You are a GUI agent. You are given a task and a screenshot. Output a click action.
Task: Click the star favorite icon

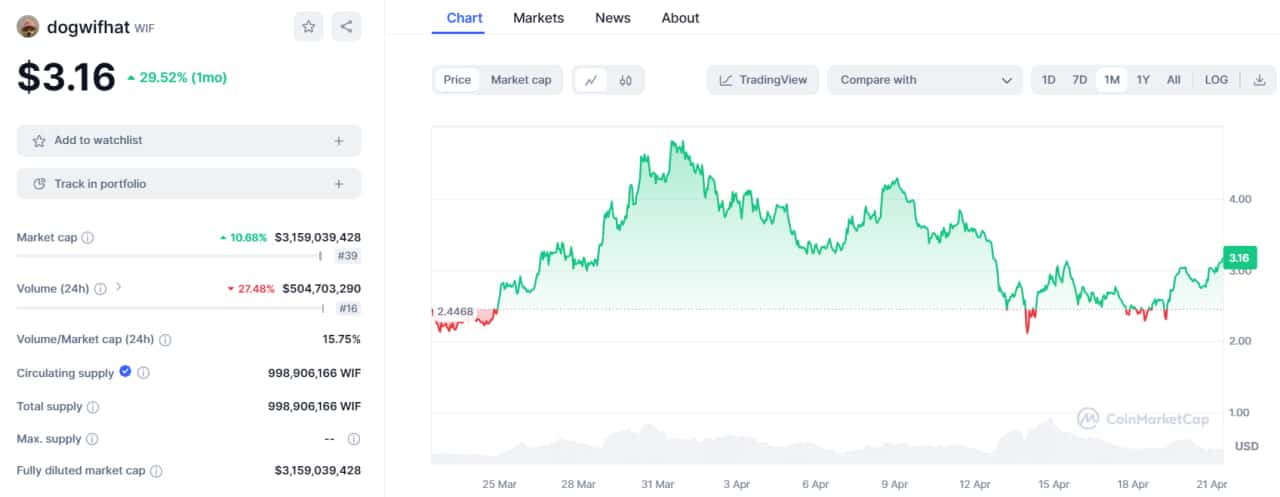pyautogui.click(x=309, y=26)
